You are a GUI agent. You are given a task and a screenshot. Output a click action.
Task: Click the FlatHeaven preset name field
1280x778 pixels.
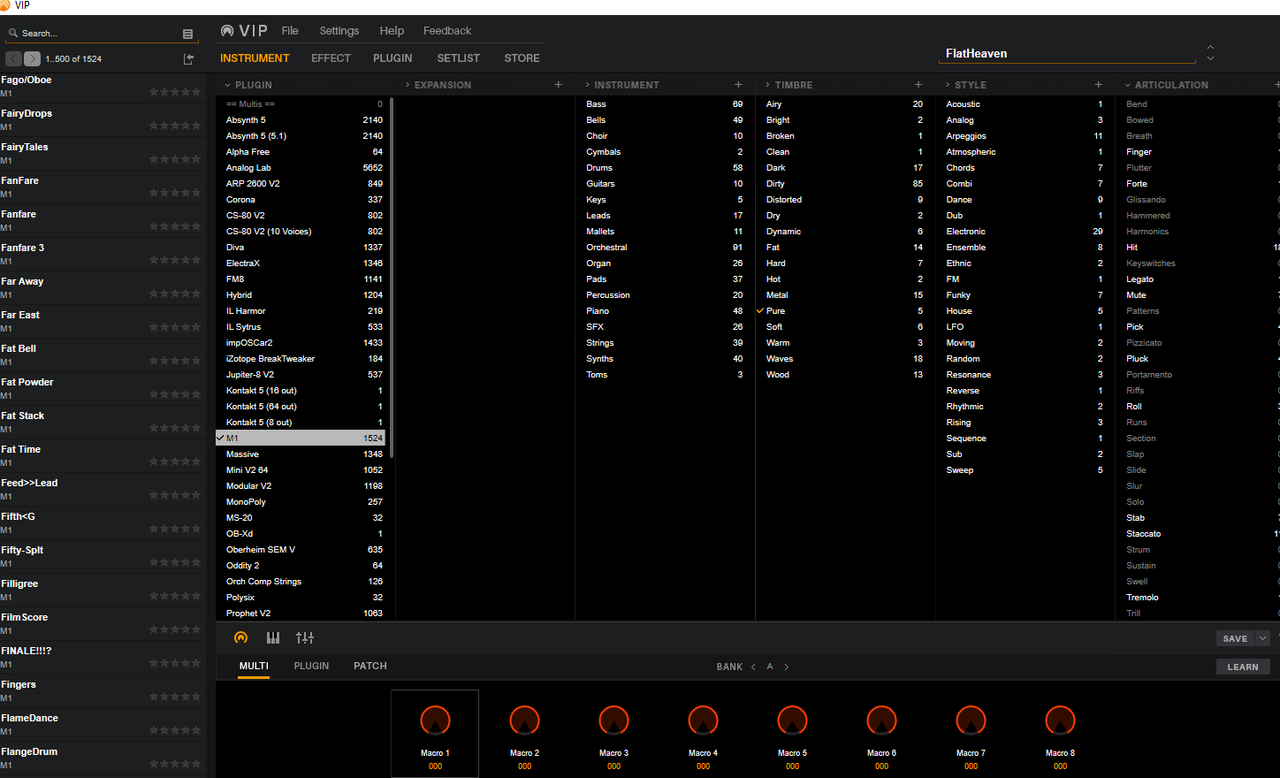pos(1069,54)
